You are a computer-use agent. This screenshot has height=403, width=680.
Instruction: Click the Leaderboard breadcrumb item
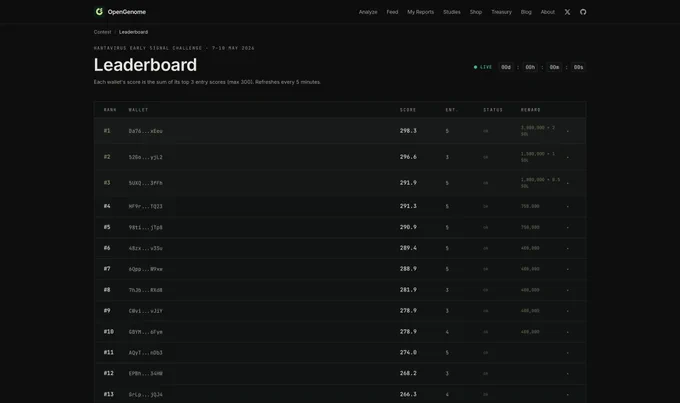pos(133,32)
